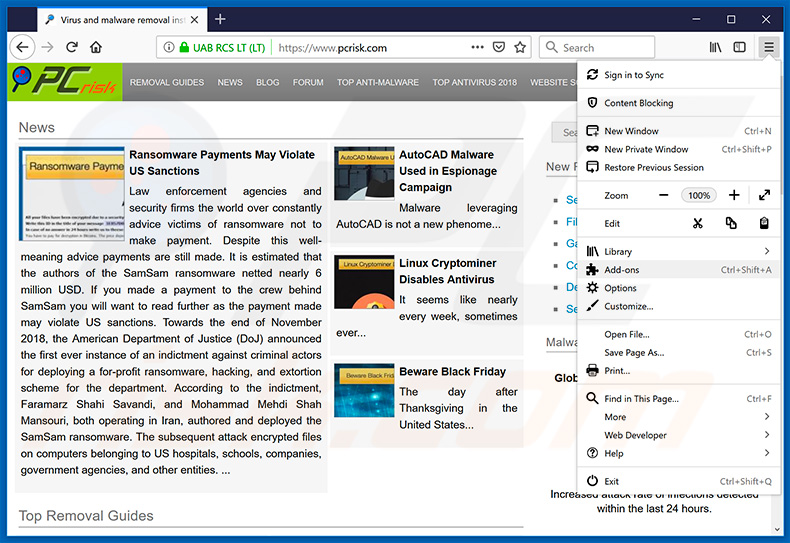Viewport: 790px width, 543px height.
Task: Reset zoom at 100% indicator
Action: point(699,195)
